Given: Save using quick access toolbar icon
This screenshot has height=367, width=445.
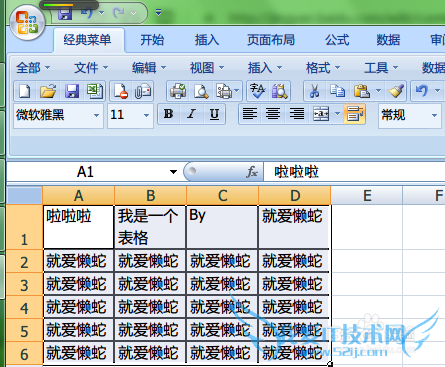Looking at the screenshot, I should point(65,14).
